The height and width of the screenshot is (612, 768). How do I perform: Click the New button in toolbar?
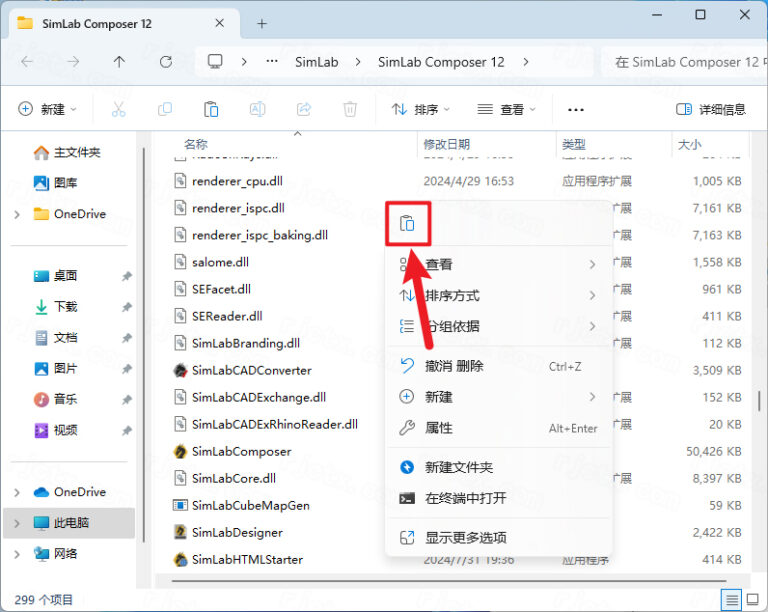(47, 109)
